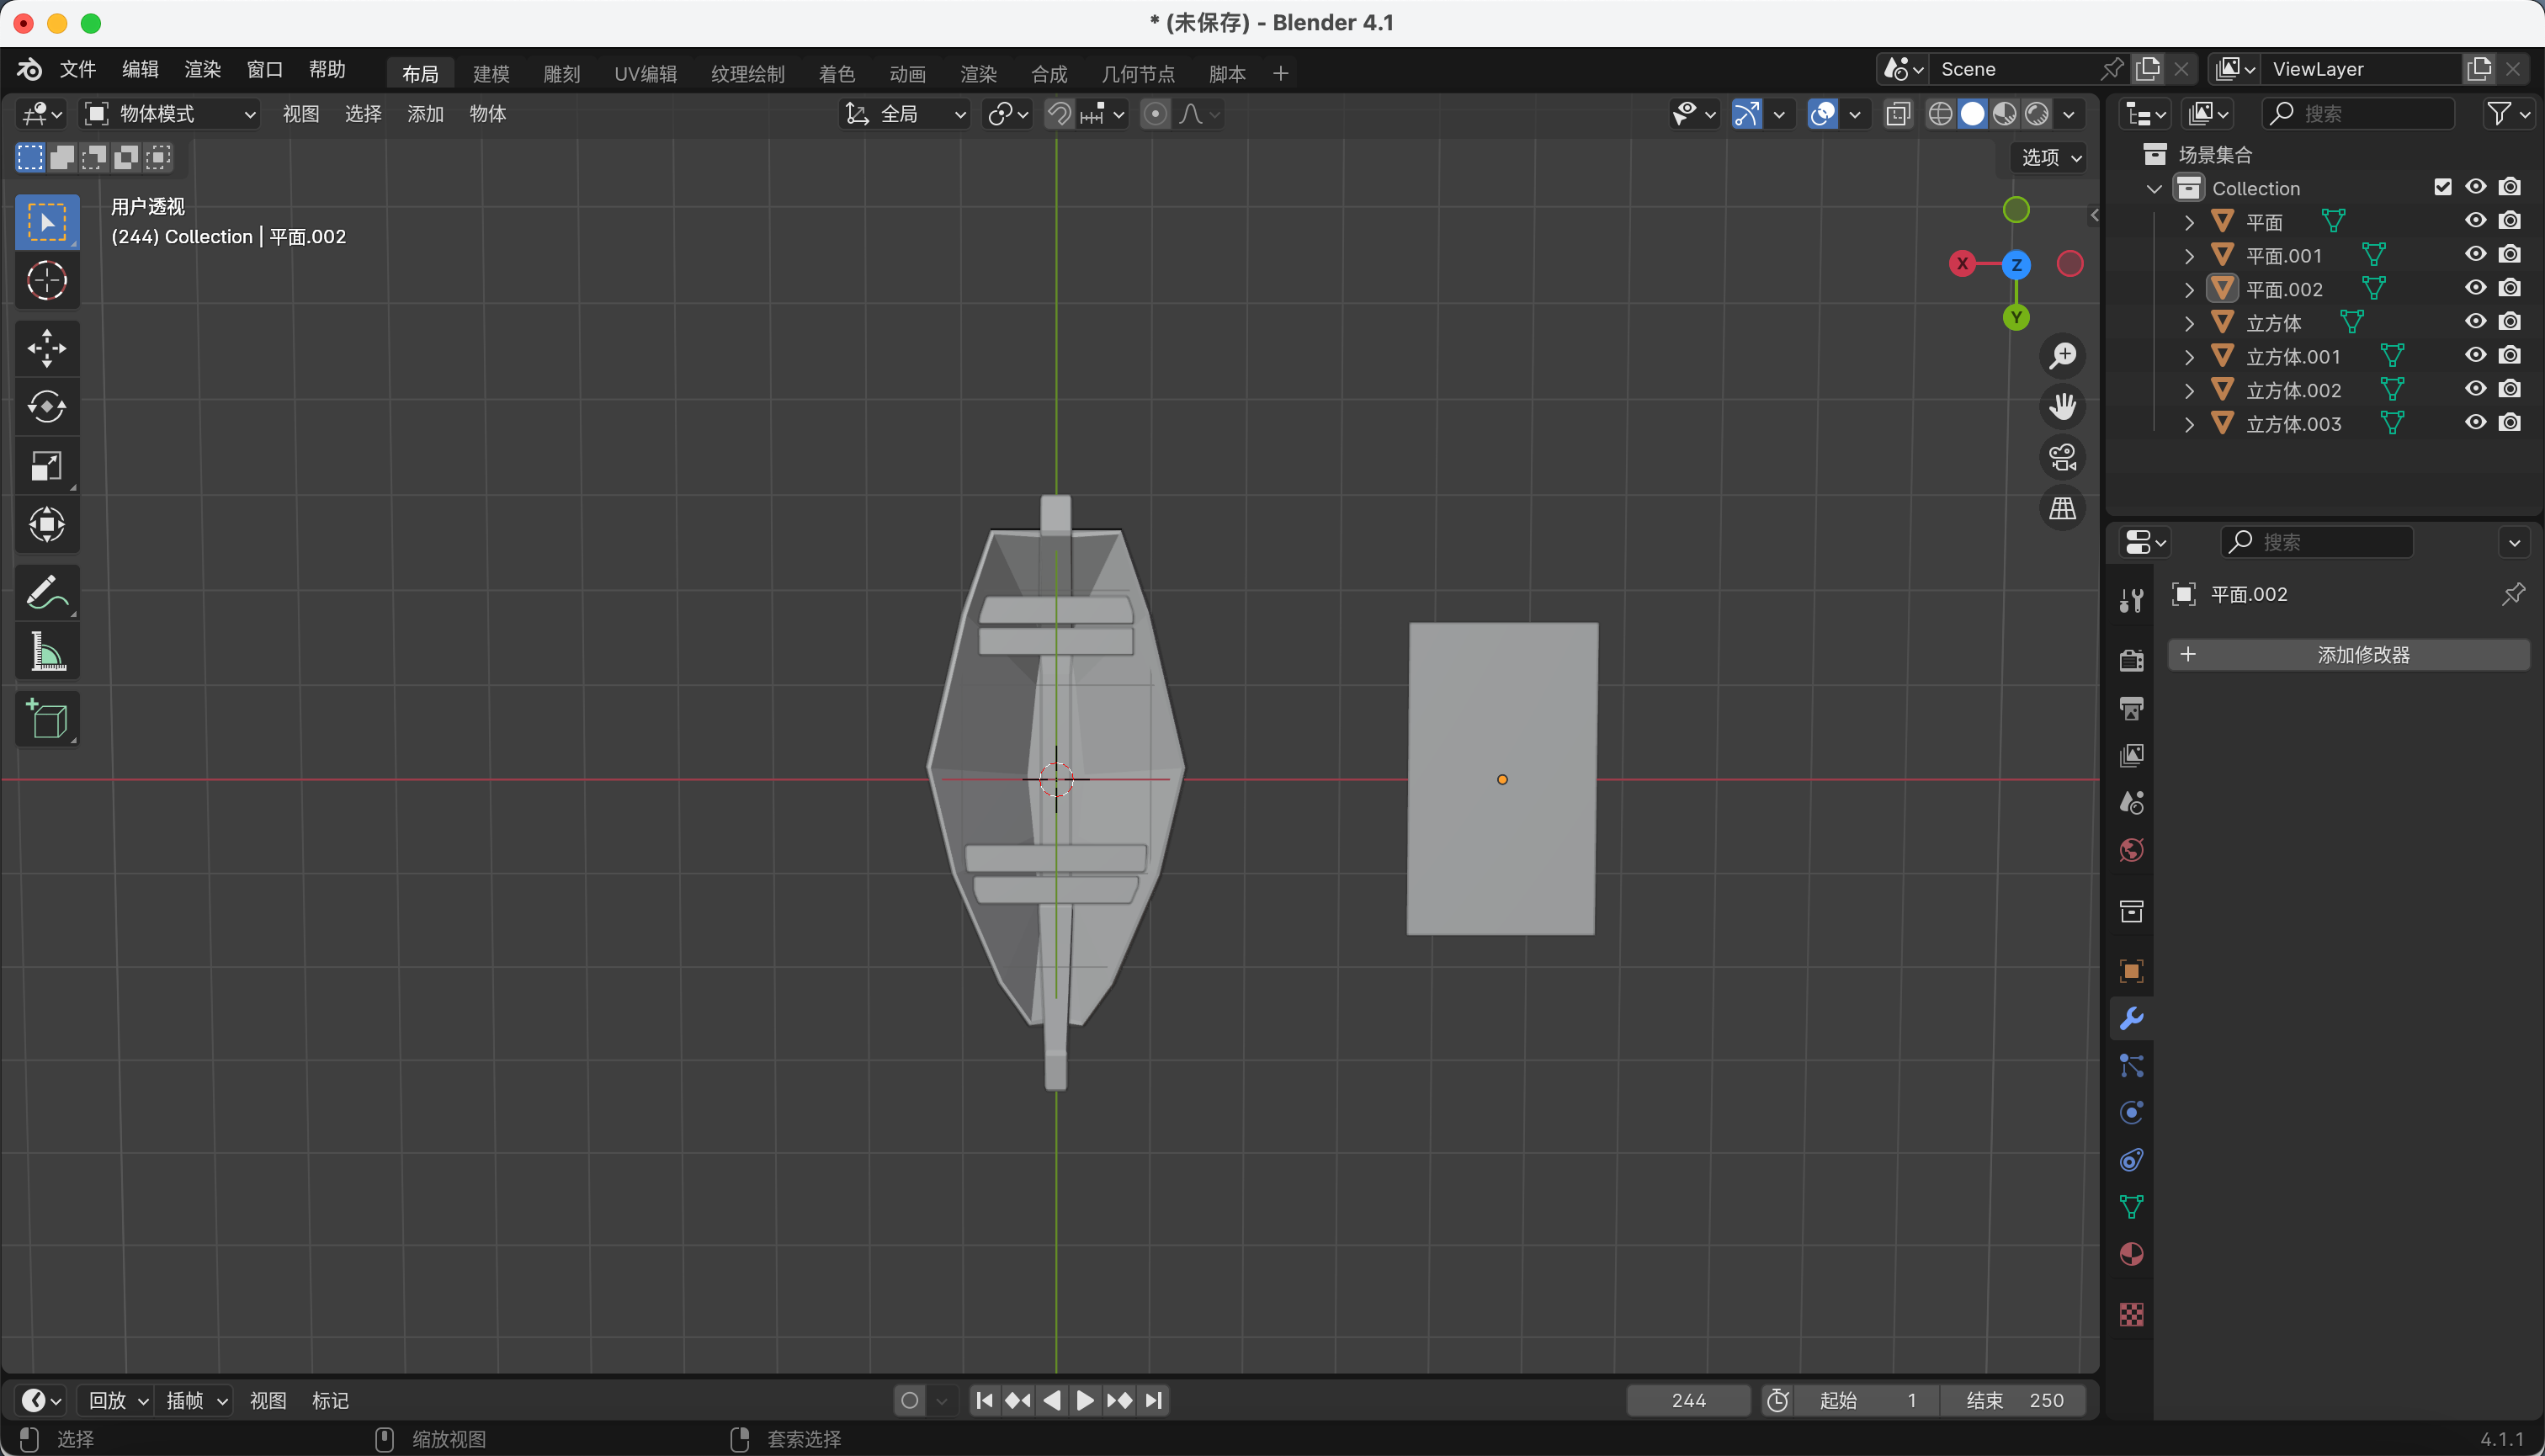Screen dimensions: 2545x1456
Task: Uncheck the Collection exclude checkbox
Action: coord(2442,187)
